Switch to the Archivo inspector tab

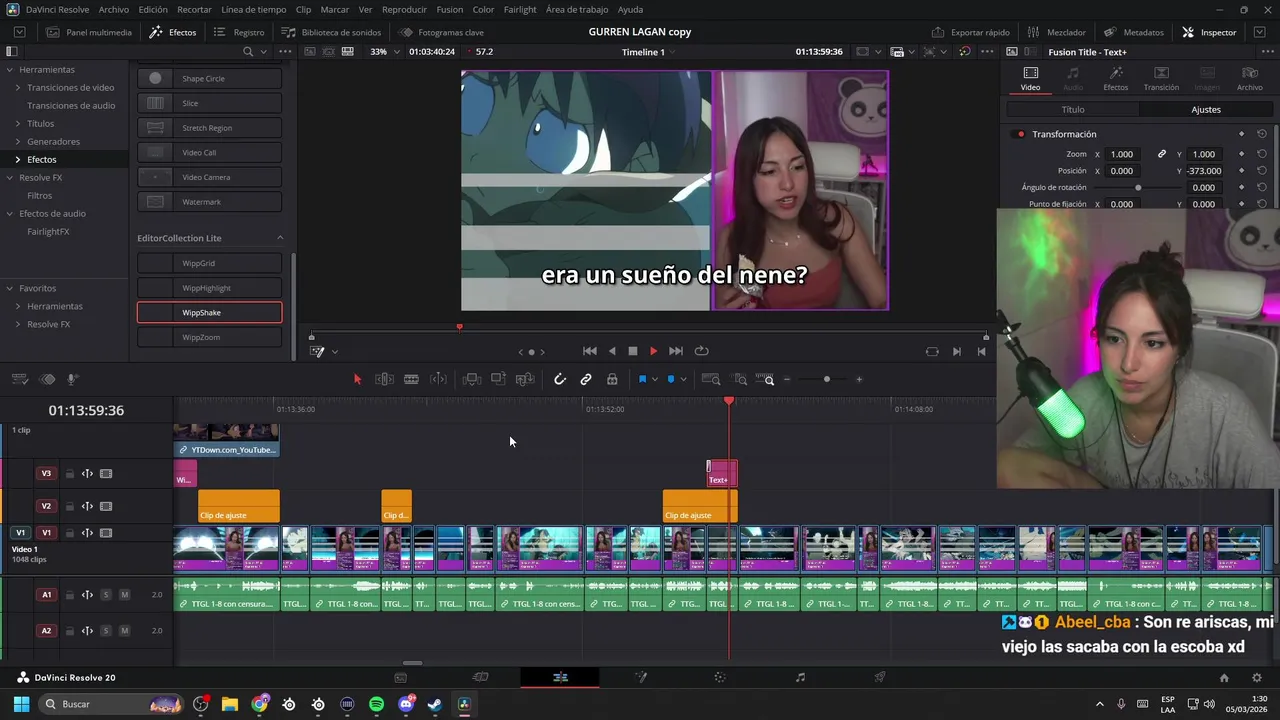click(1249, 78)
